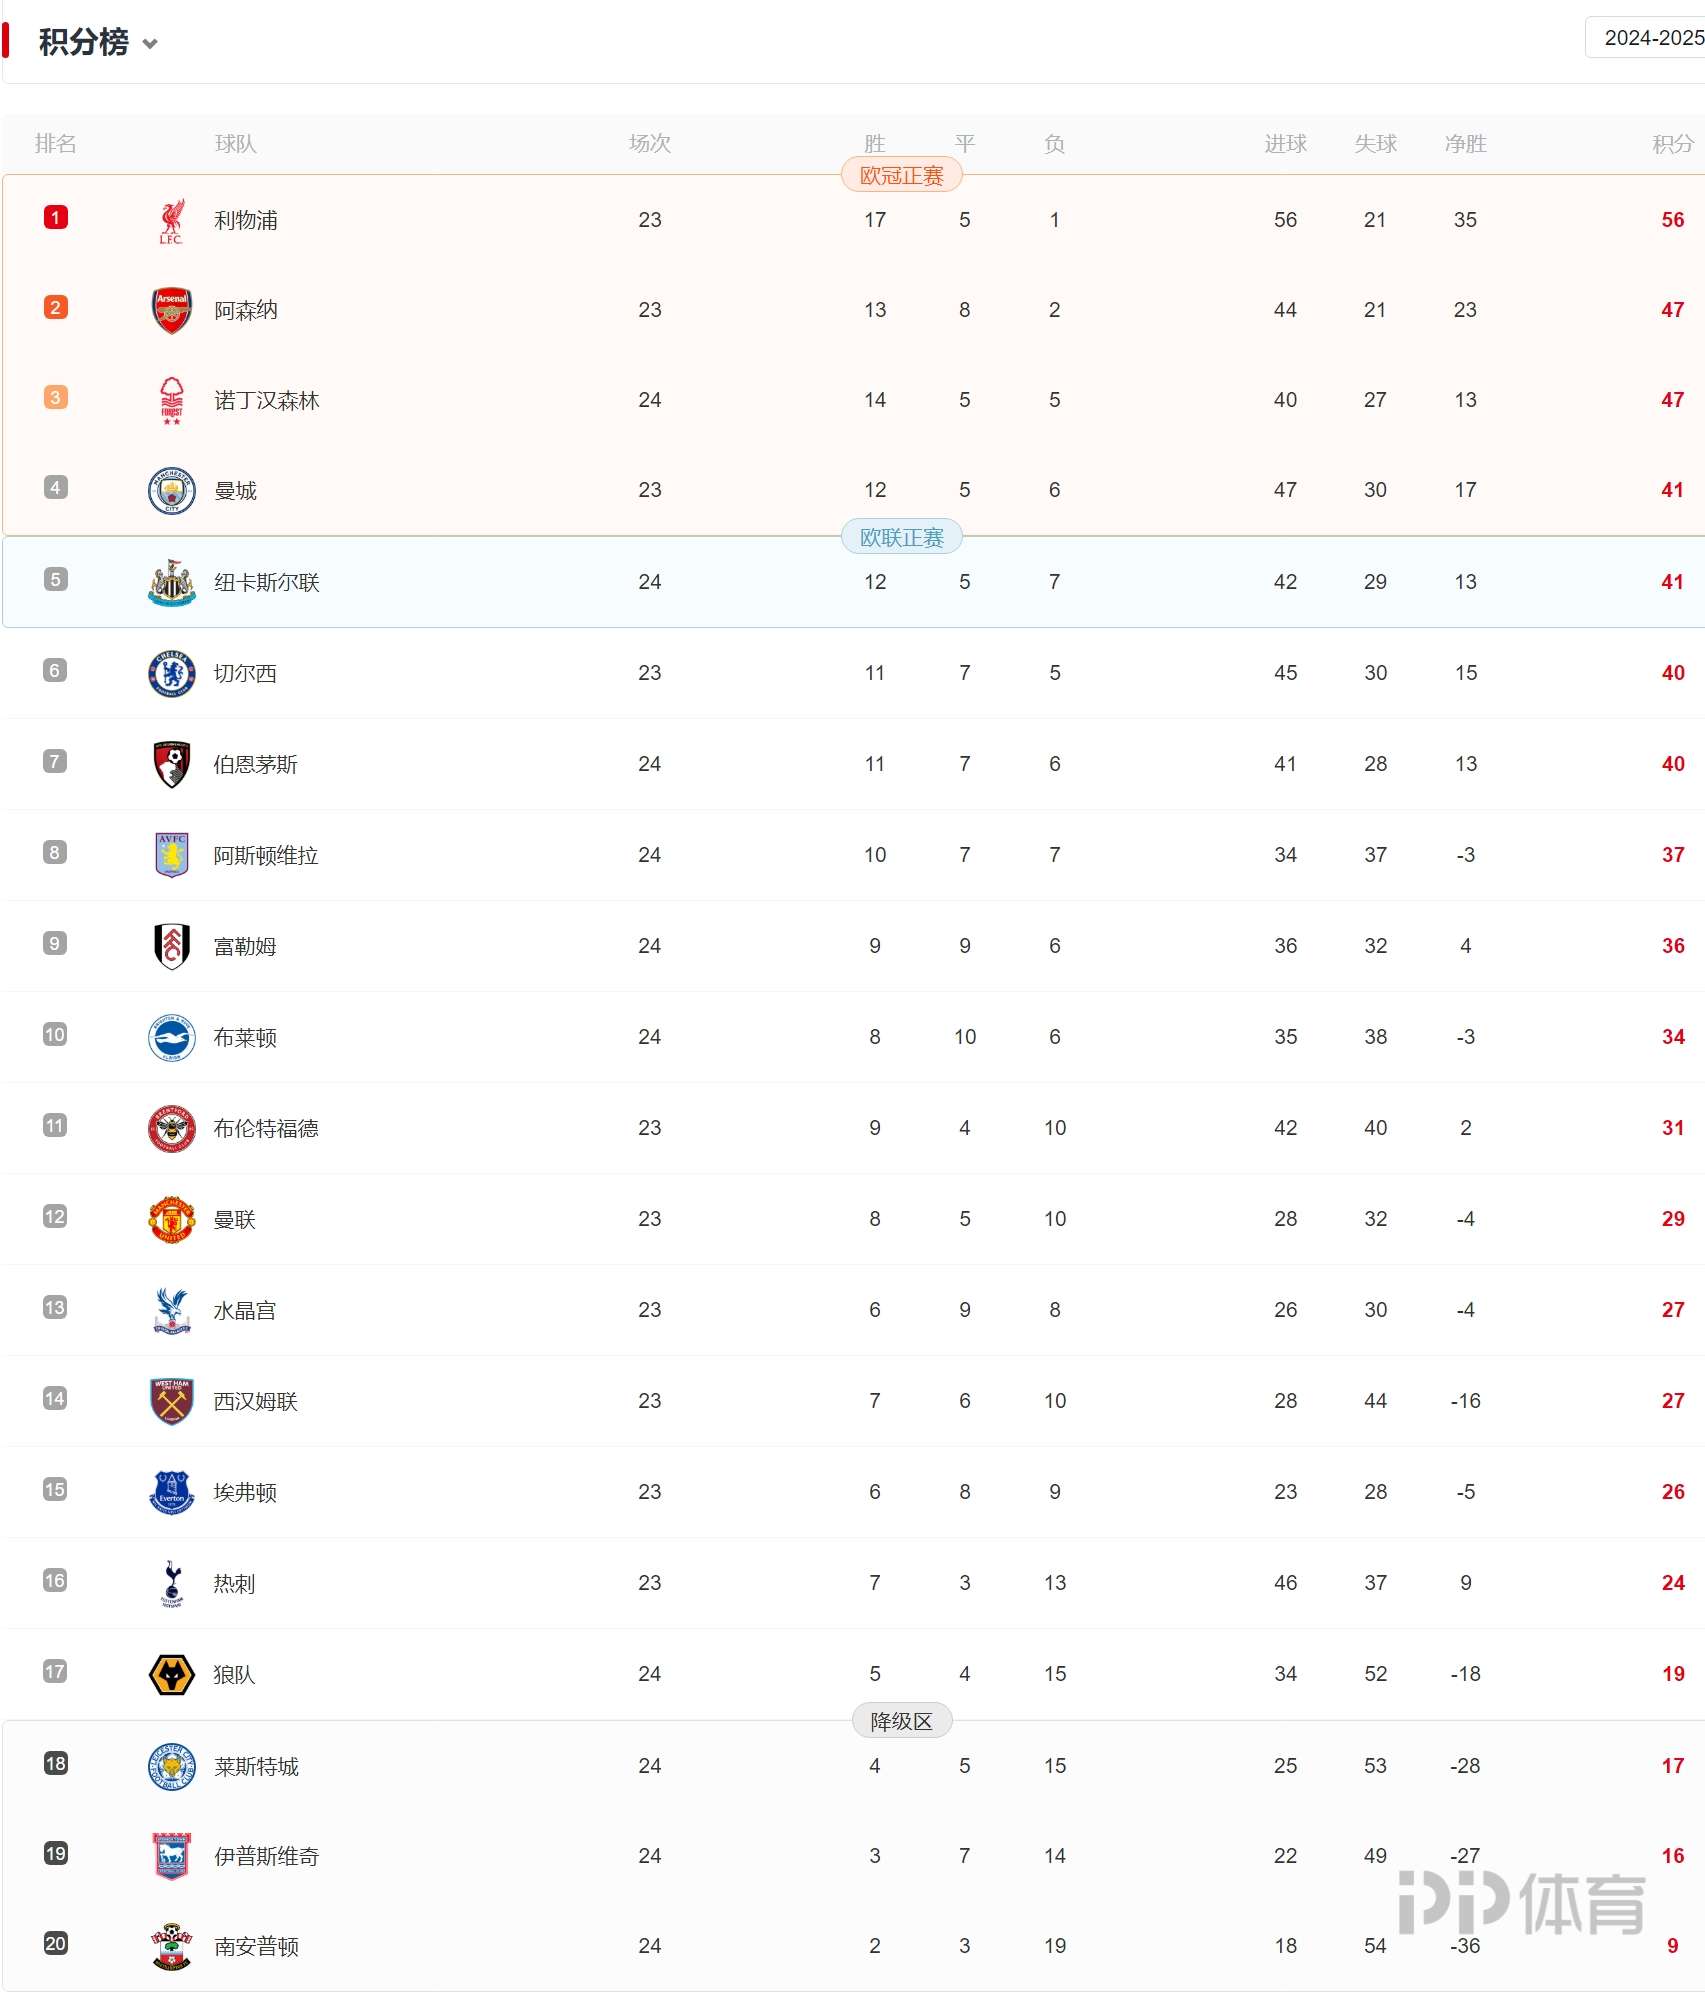Expand the 积分榜 dropdown chevron
Image resolution: width=1705 pixels, height=1994 pixels.
pos(150,44)
